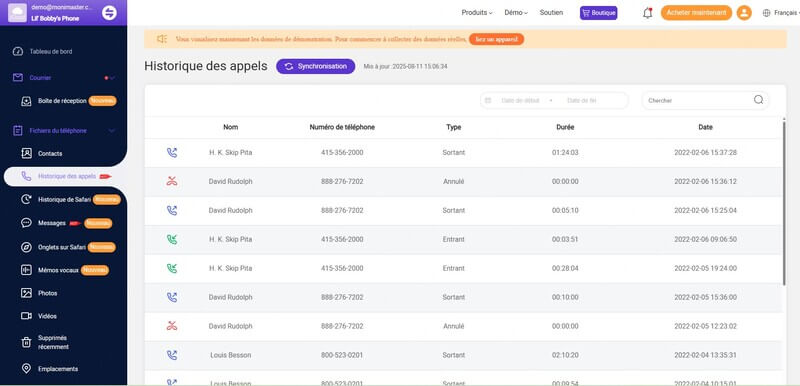Click duration 00:03:51 cell
Image resolution: width=800 pixels, height=386 pixels.
(565, 239)
